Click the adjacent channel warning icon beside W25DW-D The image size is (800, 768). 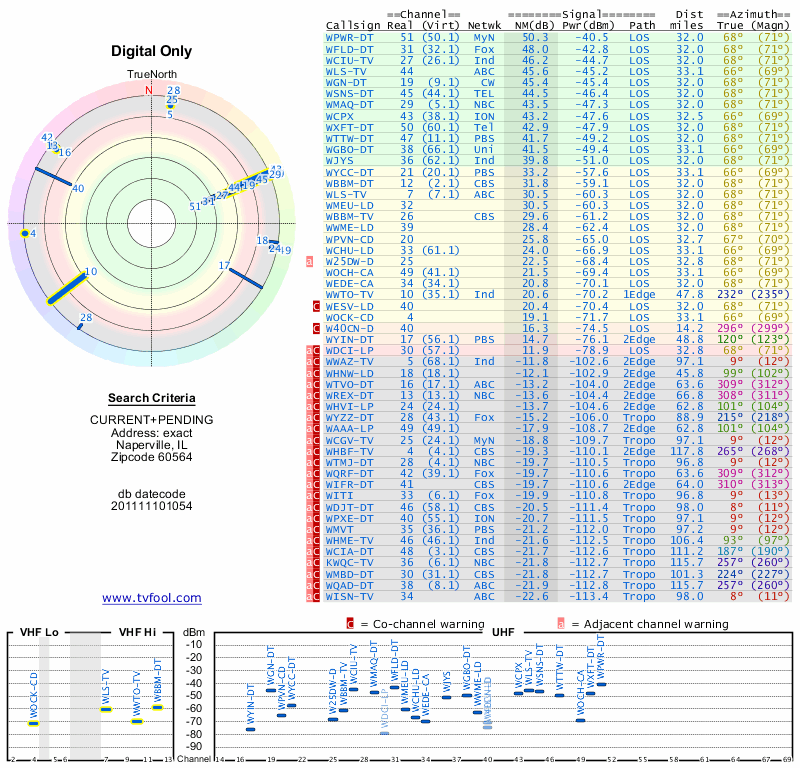click(x=310, y=261)
